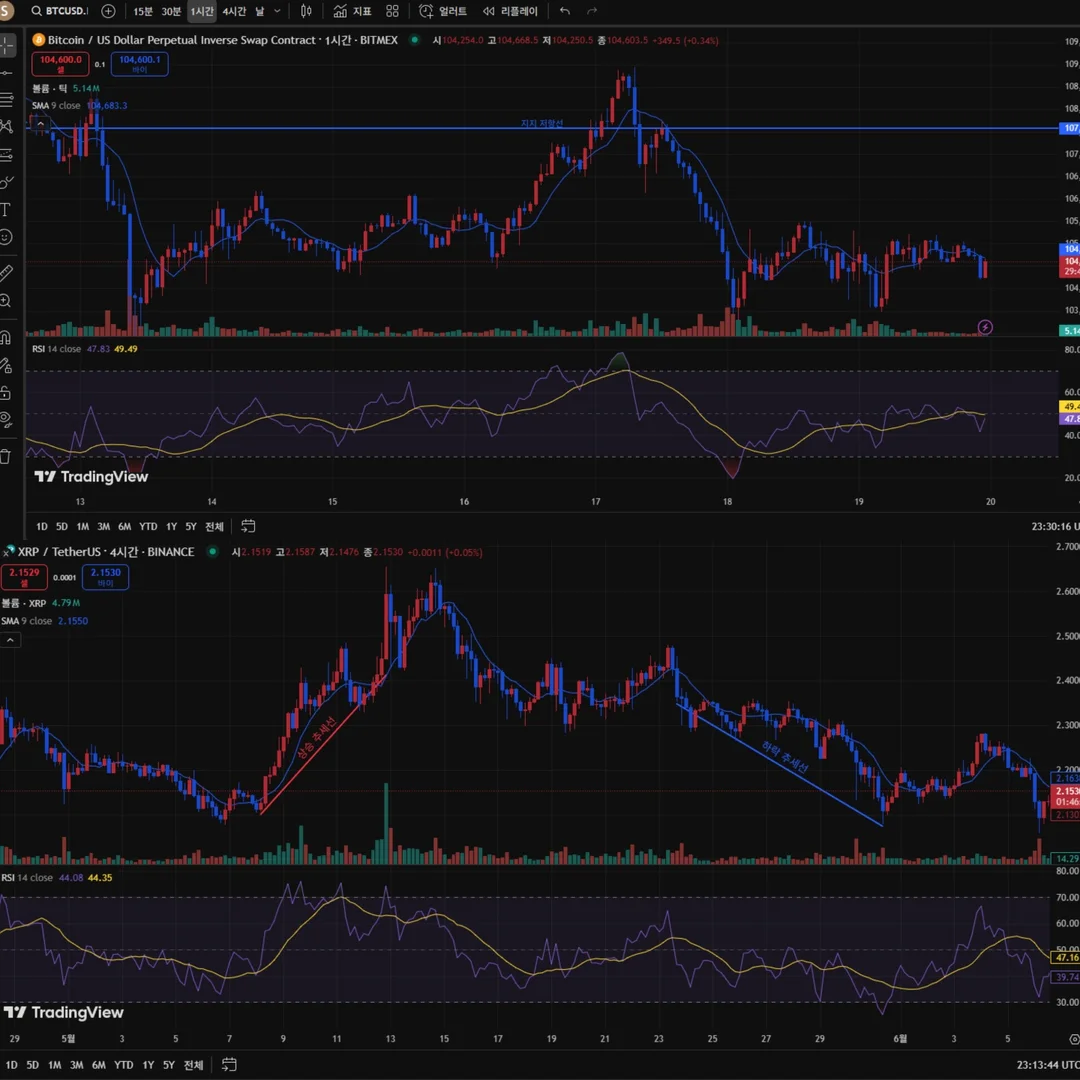Screen dimensions: 1080x1080
Task: Open the 얼러트 alert button
Action: point(443,11)
